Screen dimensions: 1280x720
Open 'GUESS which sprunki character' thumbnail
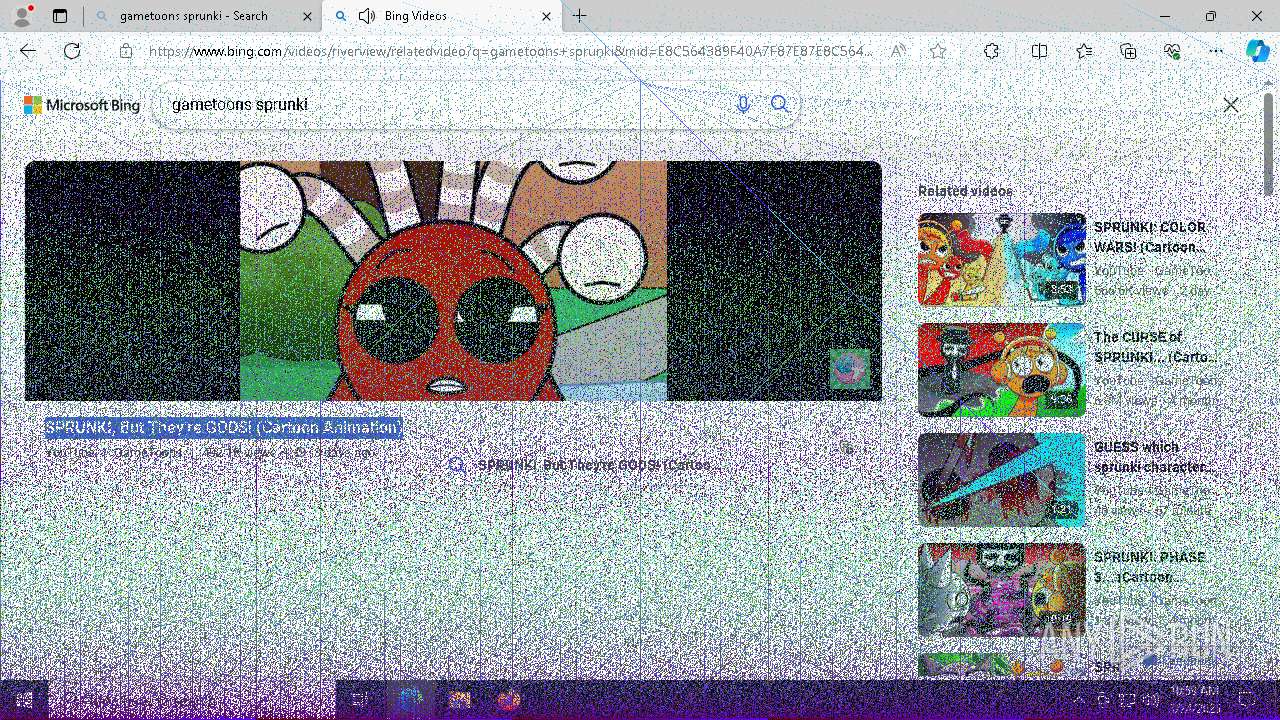click(1001, 479)
